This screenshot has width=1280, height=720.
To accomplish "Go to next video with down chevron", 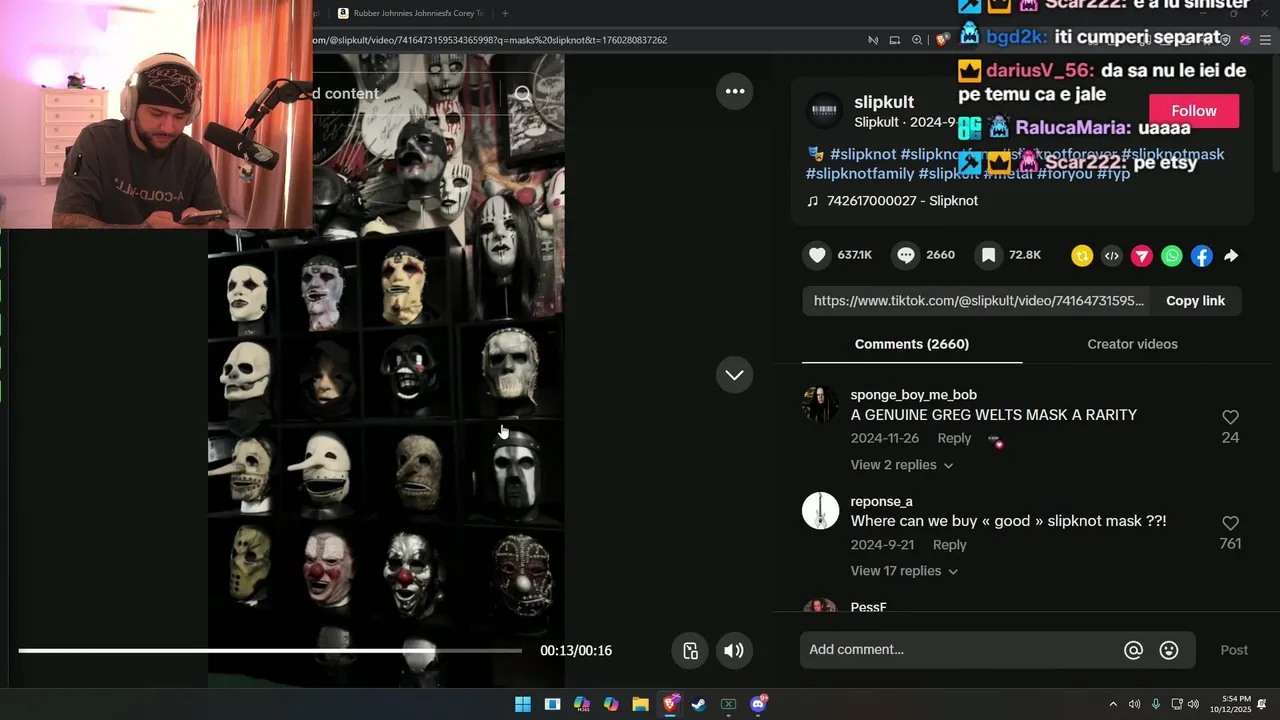I will coord(735,375).
